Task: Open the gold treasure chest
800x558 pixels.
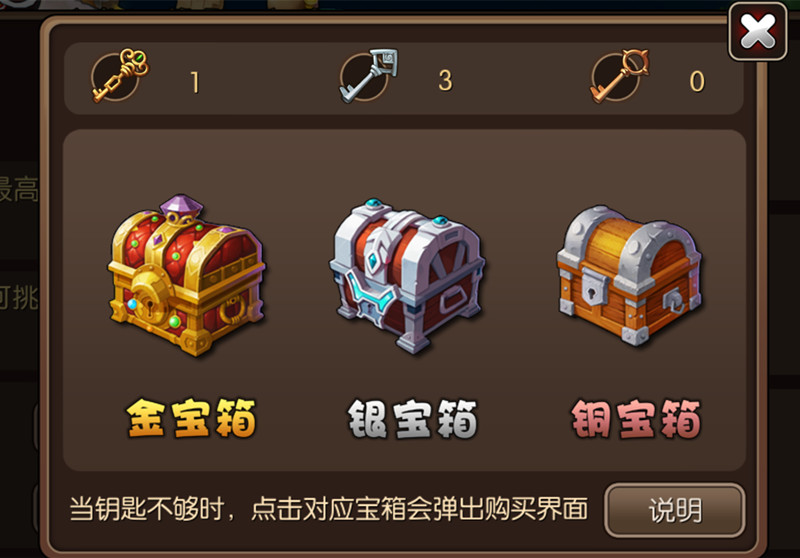Action: pyautogui.click(x=187, y=274)
